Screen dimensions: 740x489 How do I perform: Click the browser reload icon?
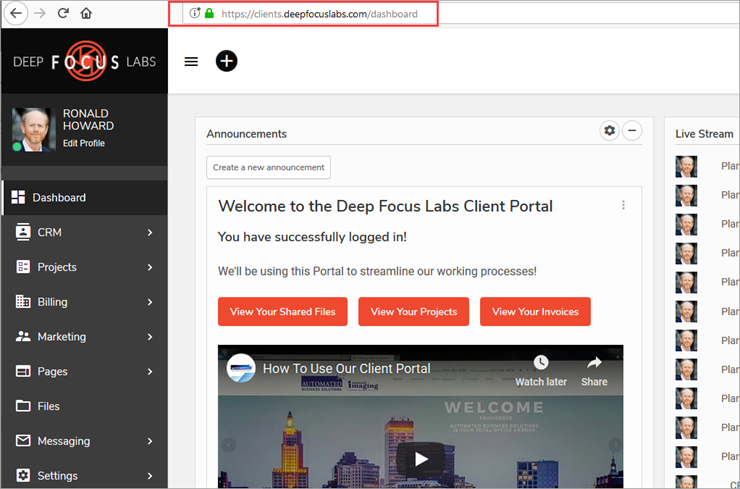[63, 13]
